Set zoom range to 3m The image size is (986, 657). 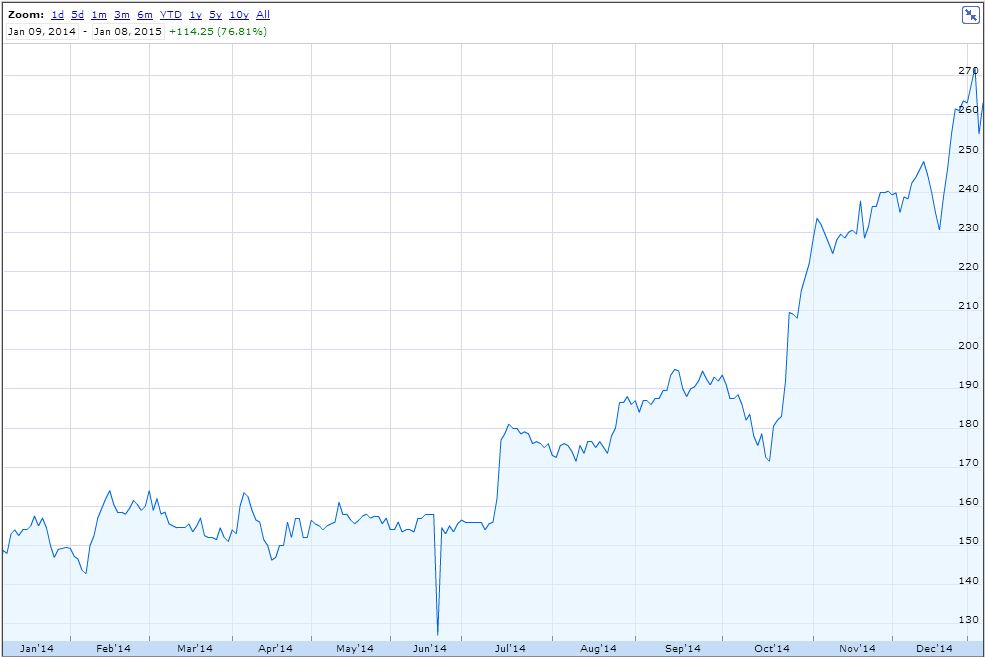click(x=122, y=14)
